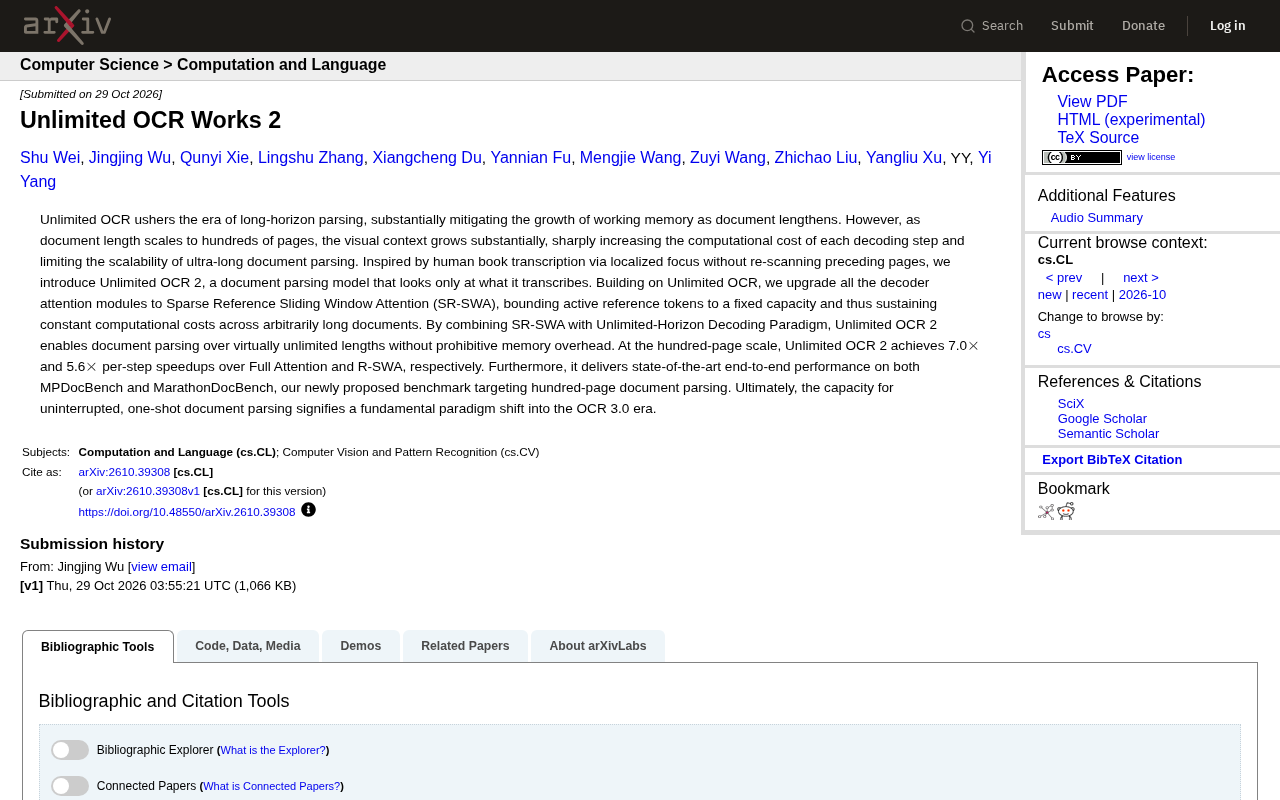
Task: Open the Creative Commons BY license badge
Action: (1082, 157)
